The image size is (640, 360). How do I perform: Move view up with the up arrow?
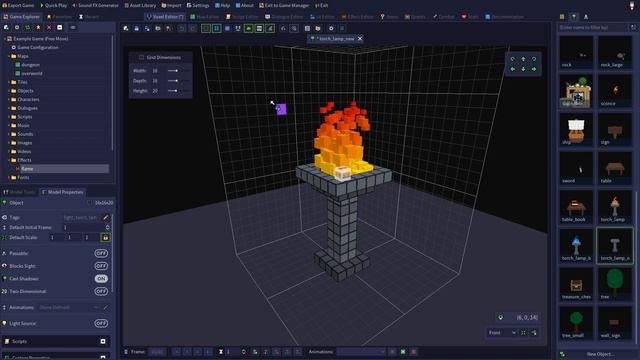523,59
